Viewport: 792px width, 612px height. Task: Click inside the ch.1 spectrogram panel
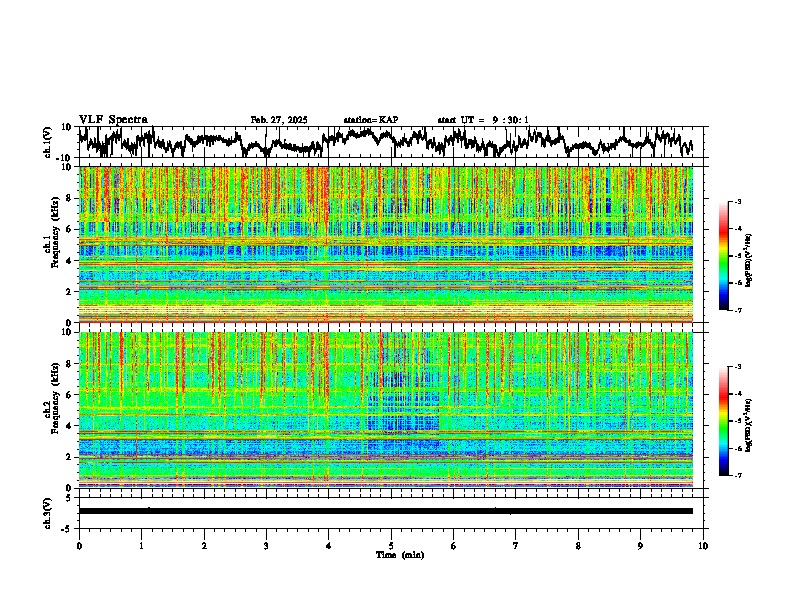point(385,244)
